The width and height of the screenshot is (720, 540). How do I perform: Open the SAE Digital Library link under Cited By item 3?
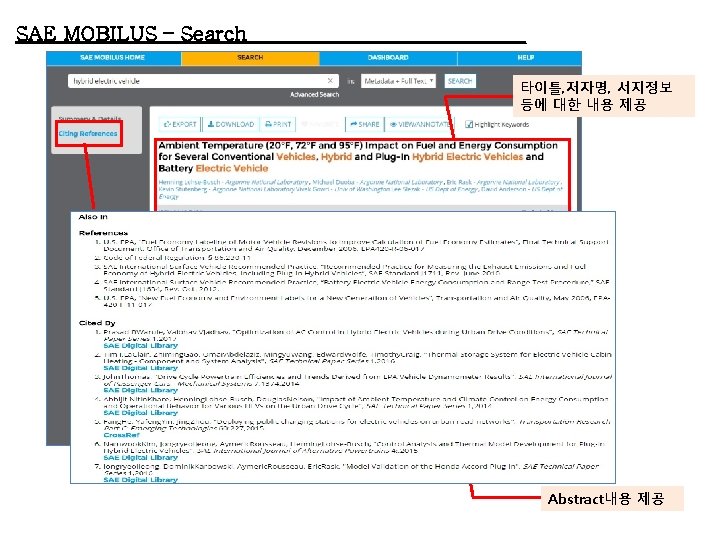coord(141,390)
